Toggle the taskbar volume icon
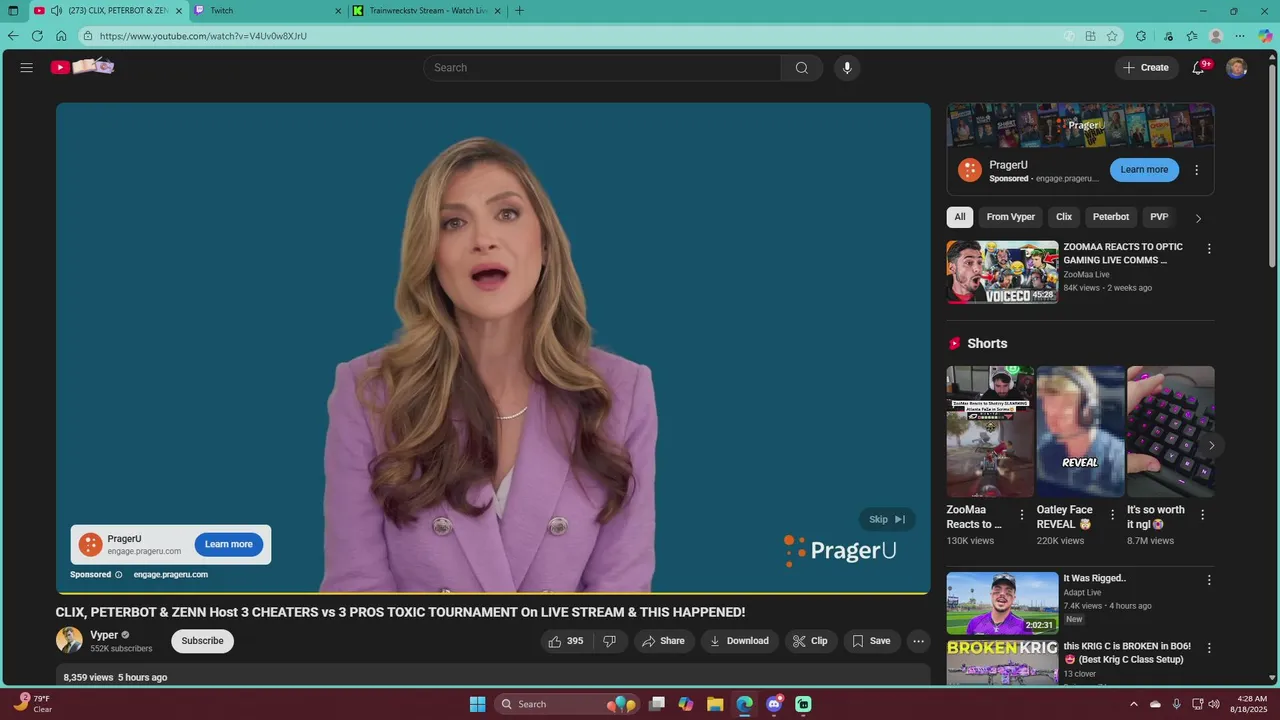The image size is (1280, 720). (1214, 704)
